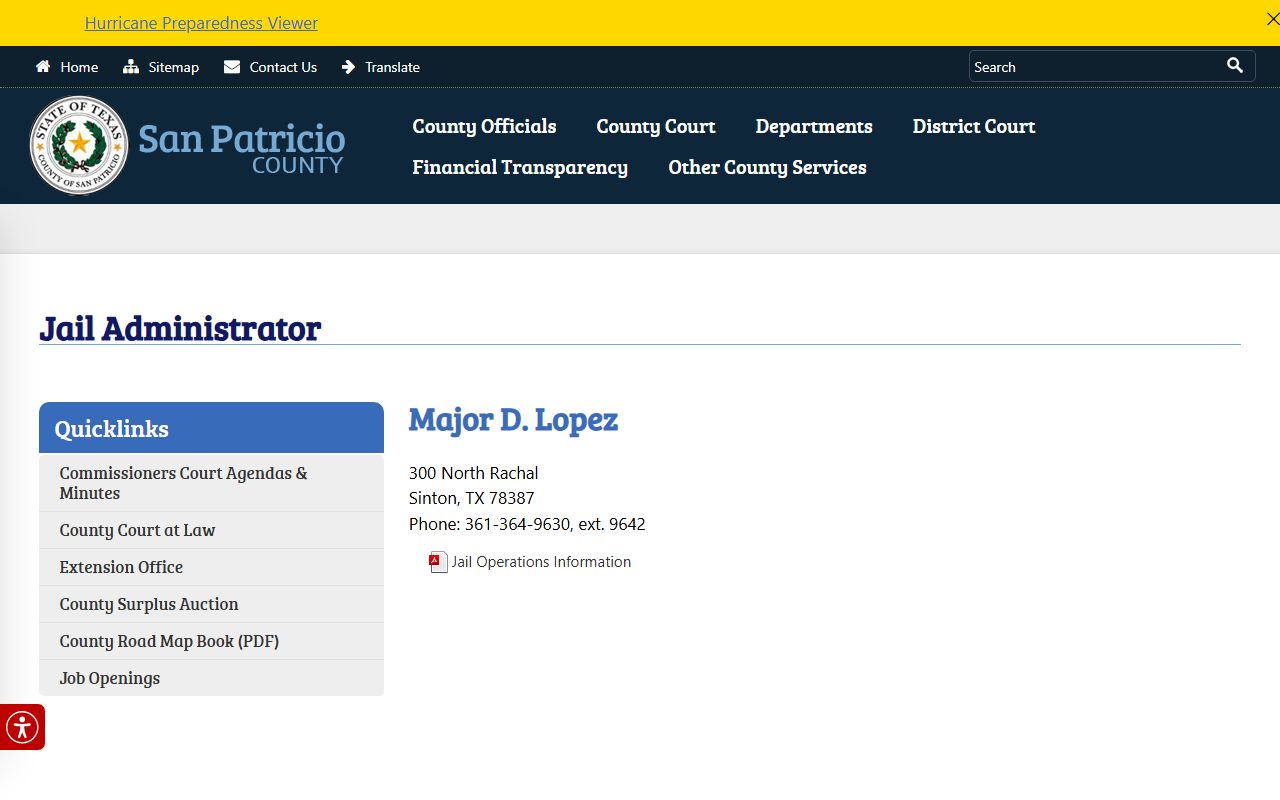The width and height of the screenshot is (1280, 800).
Task: Click the San Patricio County title
Action: 241,147
